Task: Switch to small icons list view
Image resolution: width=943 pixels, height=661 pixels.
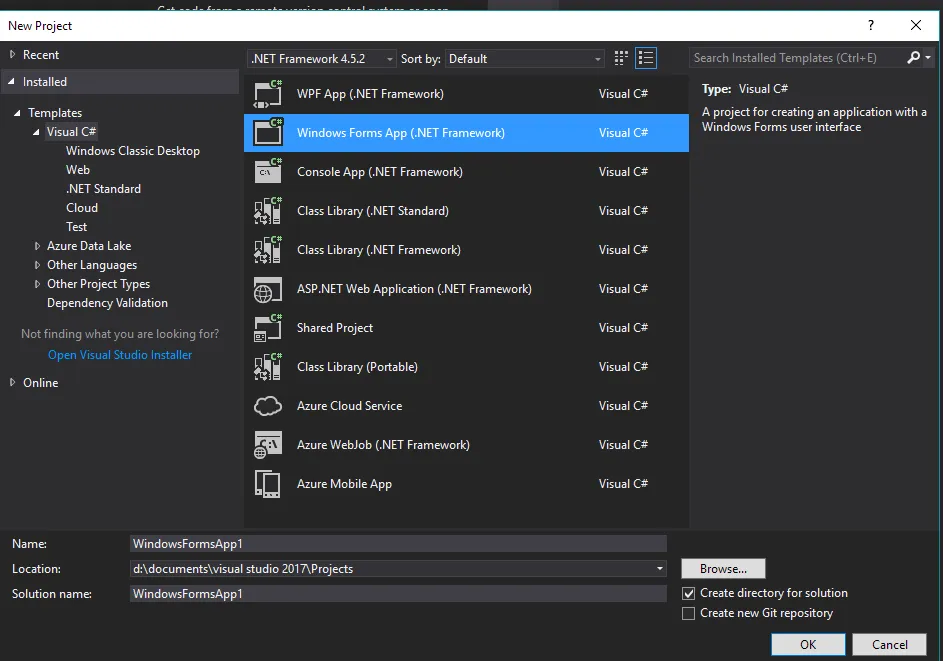Action: (x=646, y=58)
